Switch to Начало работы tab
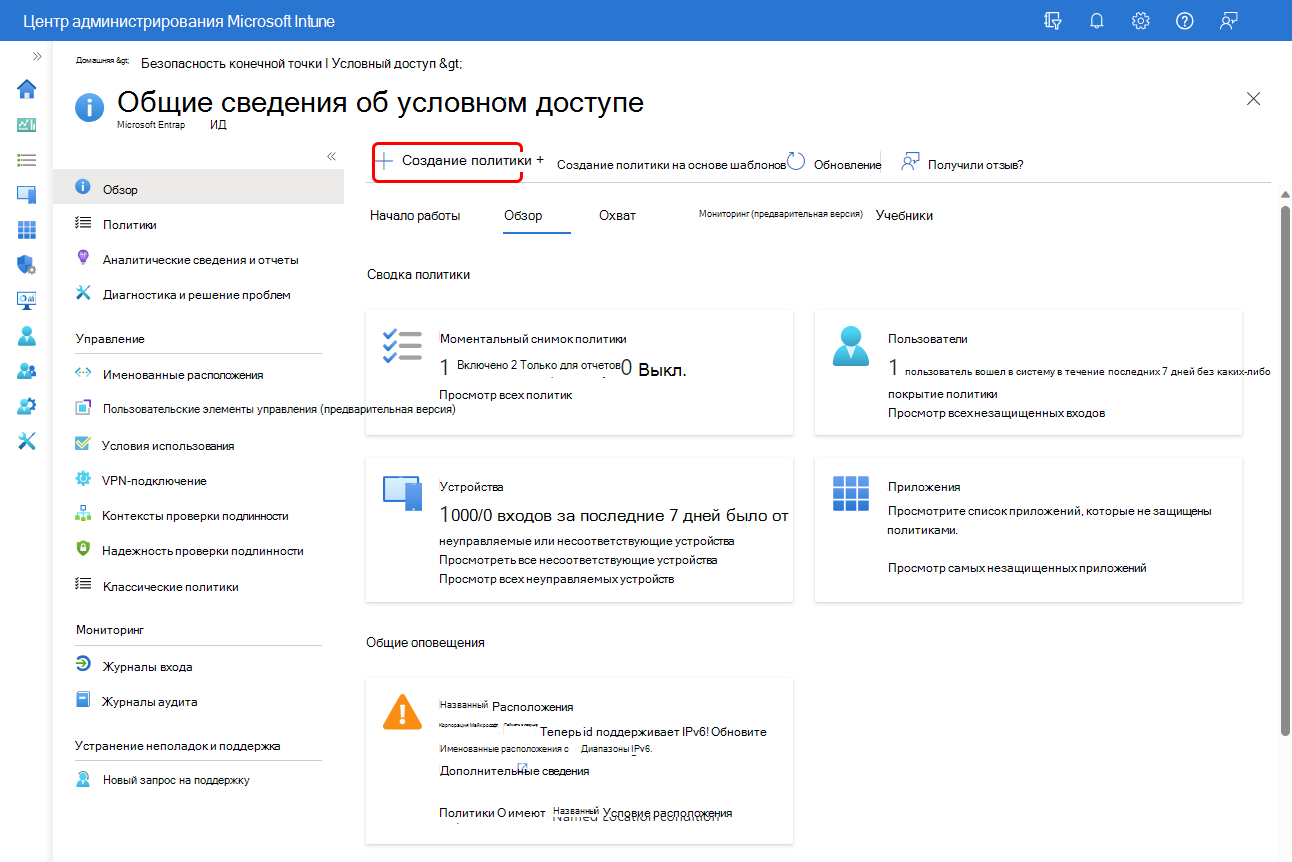The width and height of the screenshot is (1292, 862). [415, 215]
